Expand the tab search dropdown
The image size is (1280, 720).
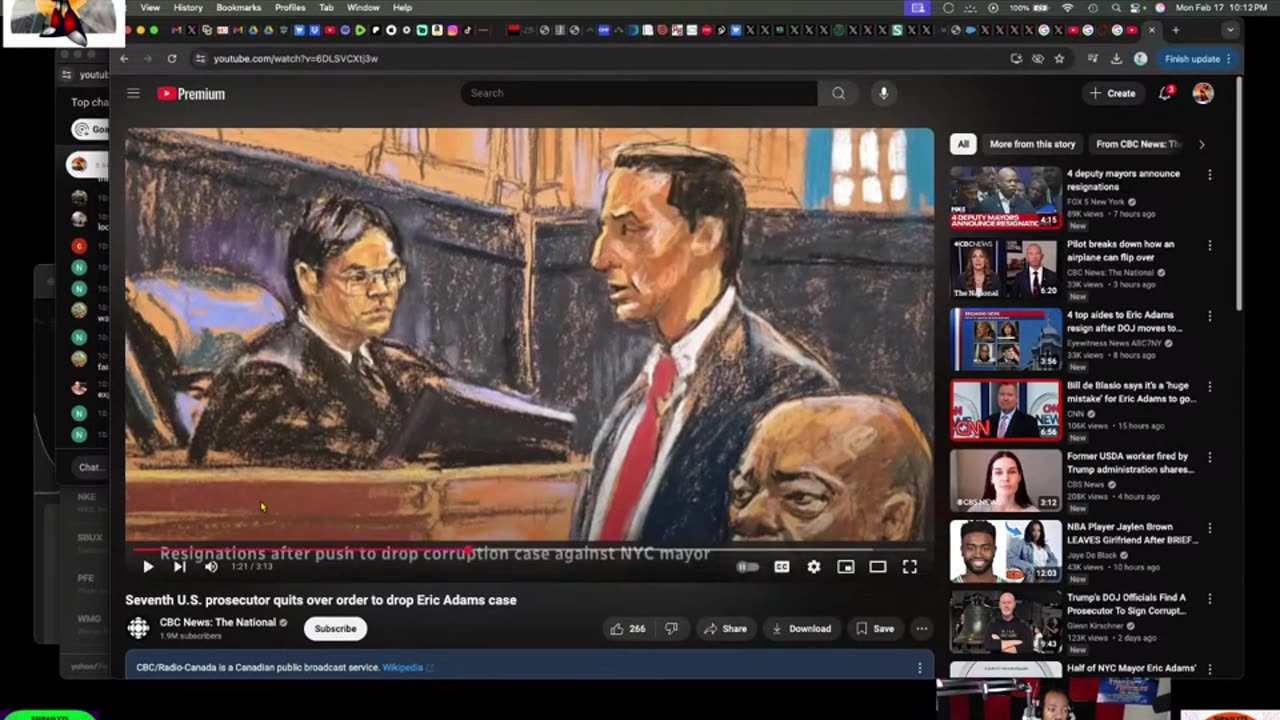coord(1230,30)
